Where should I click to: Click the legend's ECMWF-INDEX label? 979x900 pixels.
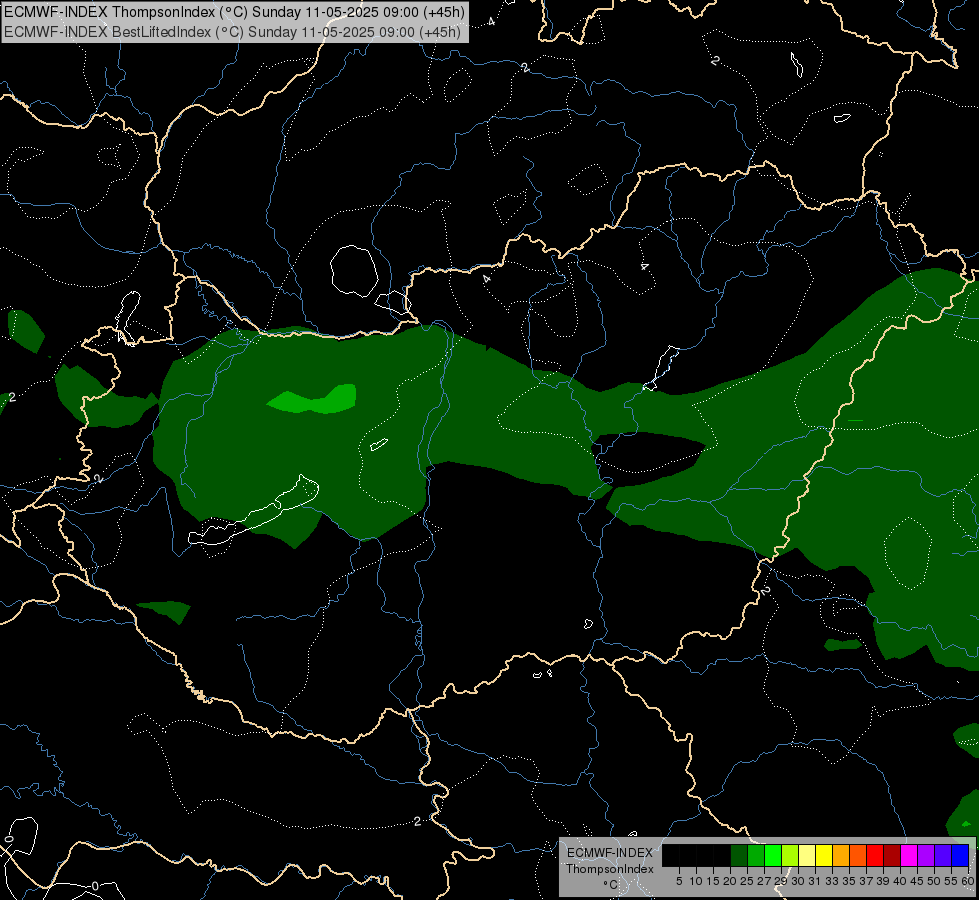point(610,853)
